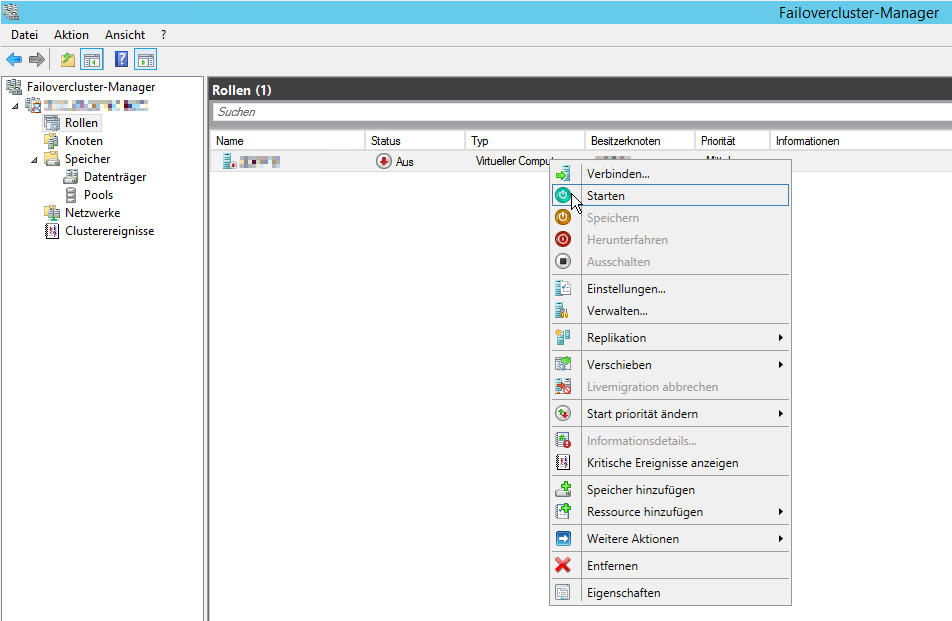Click the red X Entfernen icon
This screenshot has width=952, height=621.
point(563,566)
